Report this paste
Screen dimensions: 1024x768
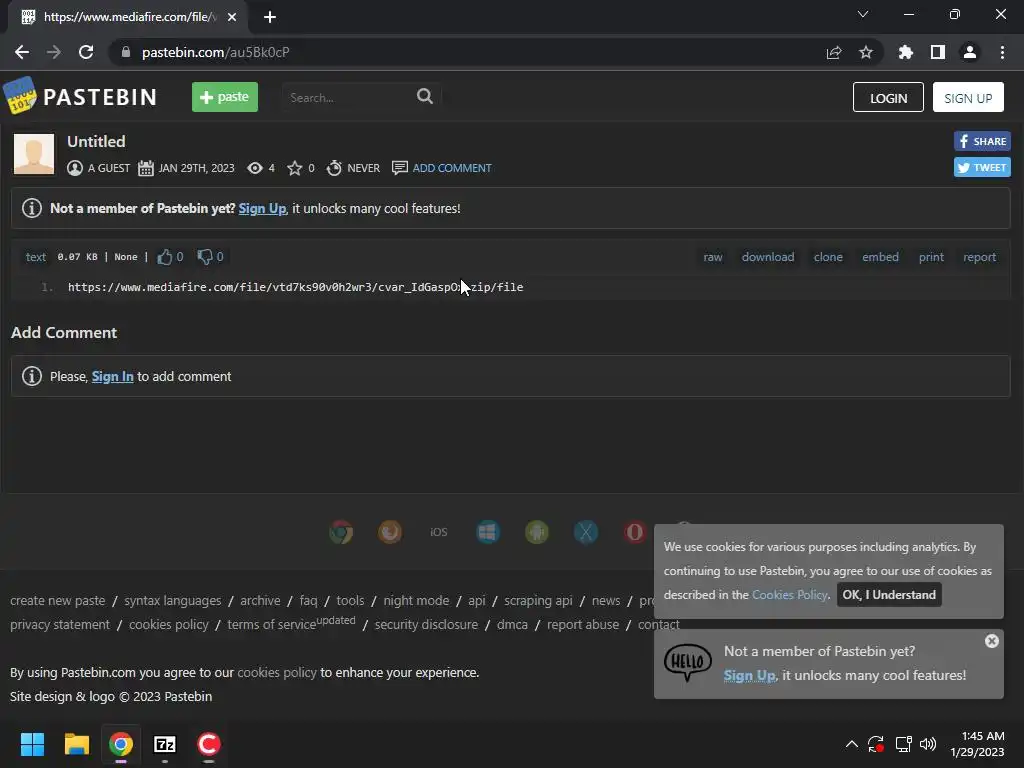[x=980, y=257]
